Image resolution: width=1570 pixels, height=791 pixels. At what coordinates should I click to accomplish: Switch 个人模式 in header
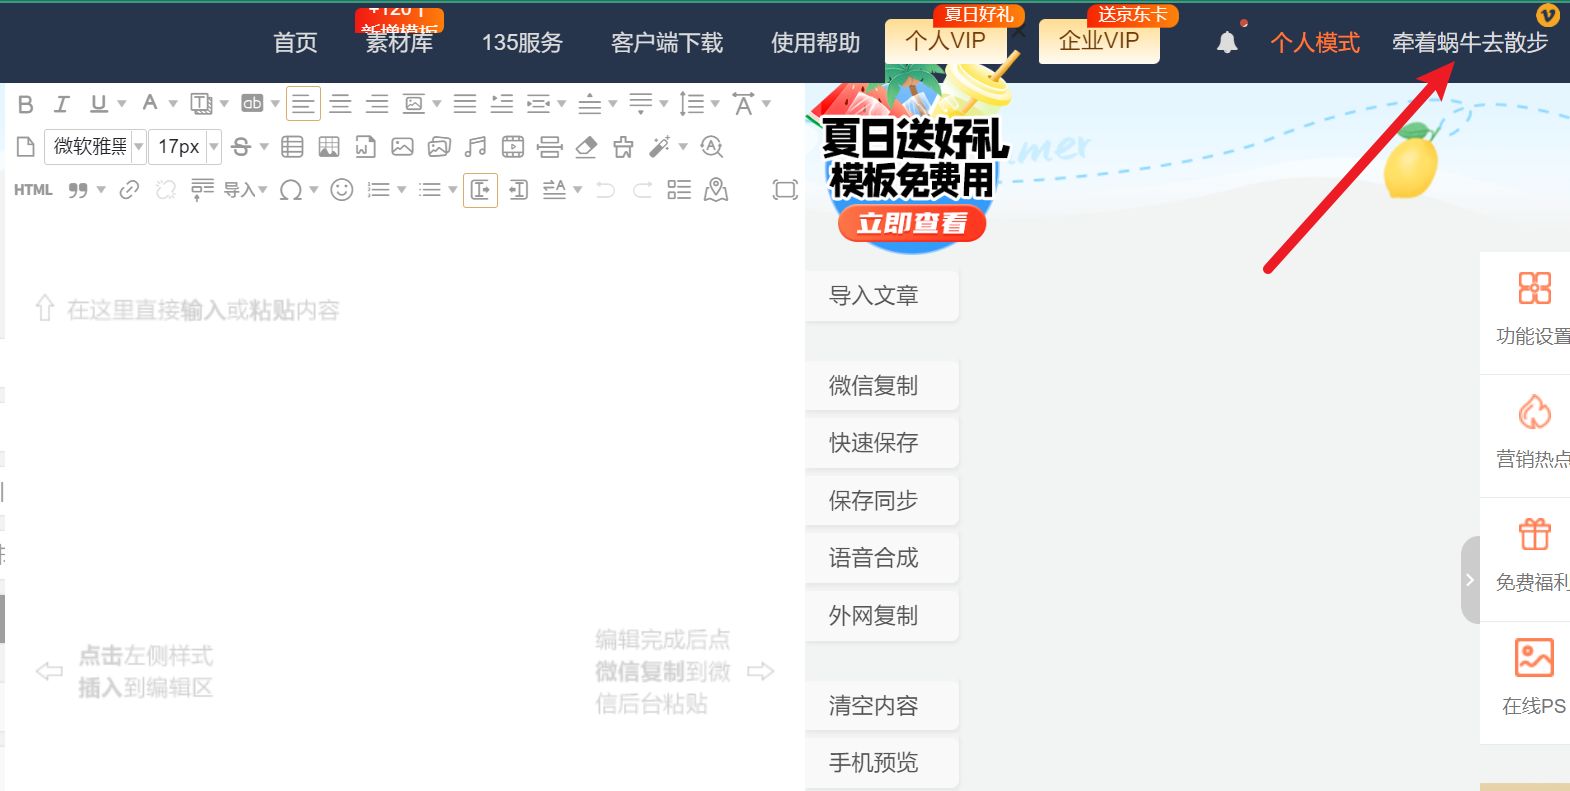pyautogui.click(x=1315, y=43)
